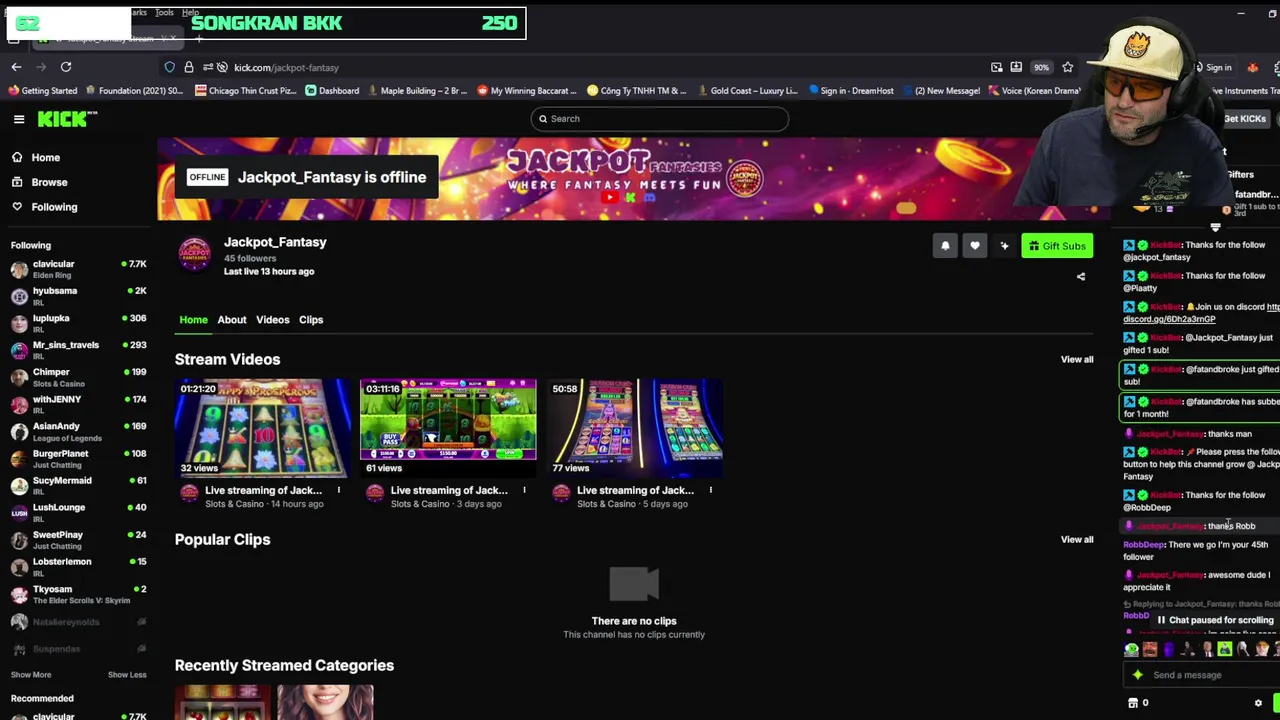This screenshot has width=1280, height=720.
Task: Click Show Less in the following list
Action: click(x=127, y=675)
